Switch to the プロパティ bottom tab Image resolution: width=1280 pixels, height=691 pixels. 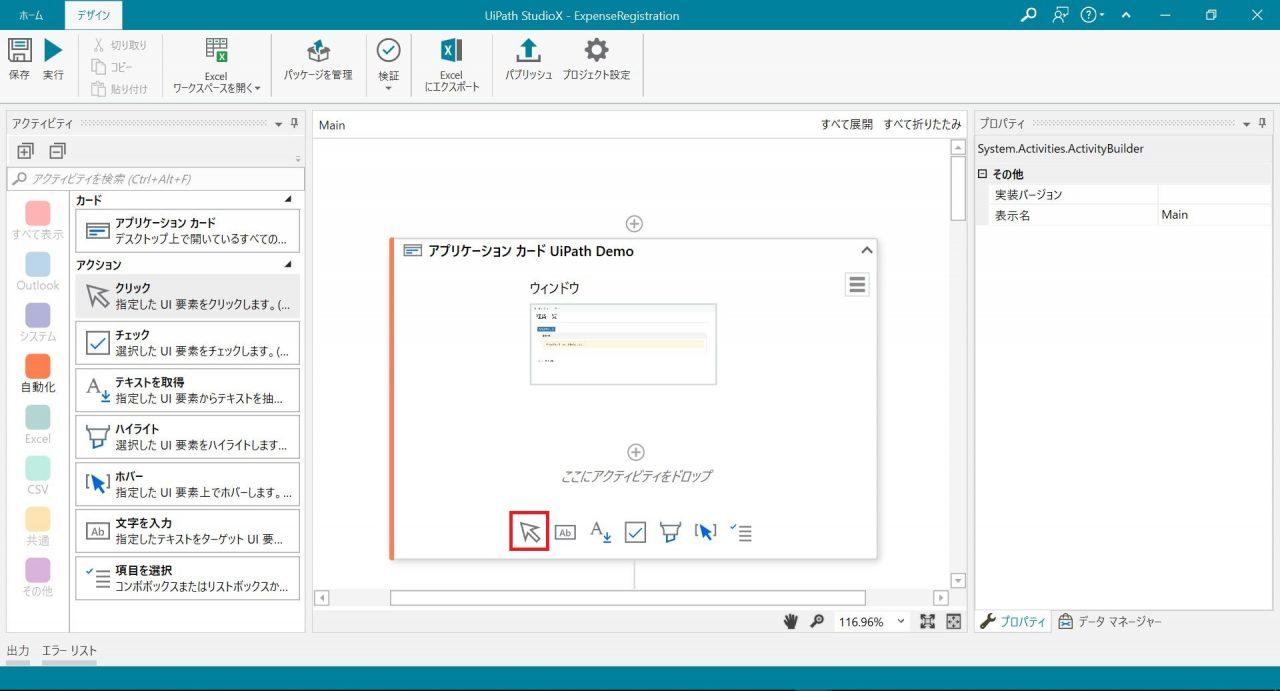point(1013,621)
